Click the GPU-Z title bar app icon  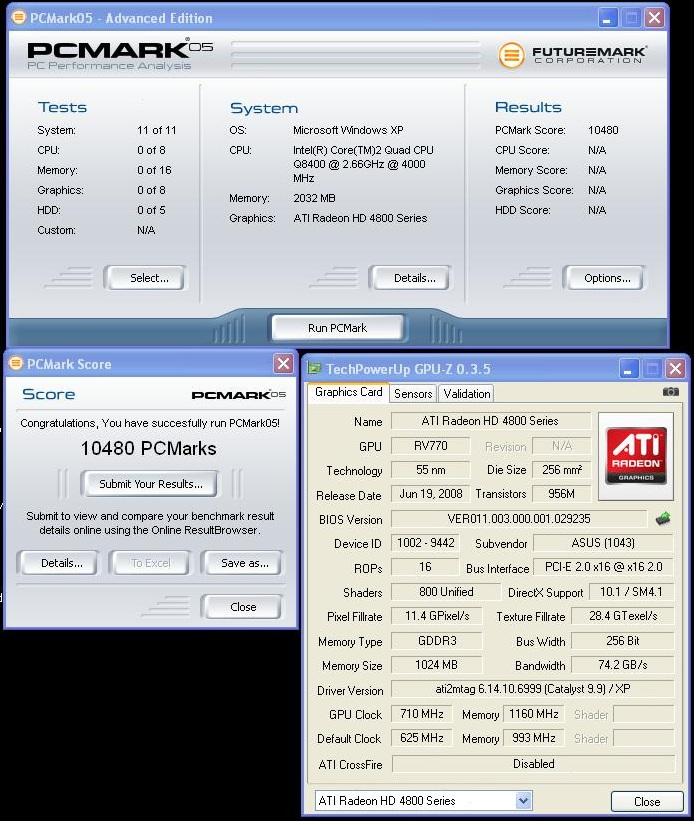point(315,369)
